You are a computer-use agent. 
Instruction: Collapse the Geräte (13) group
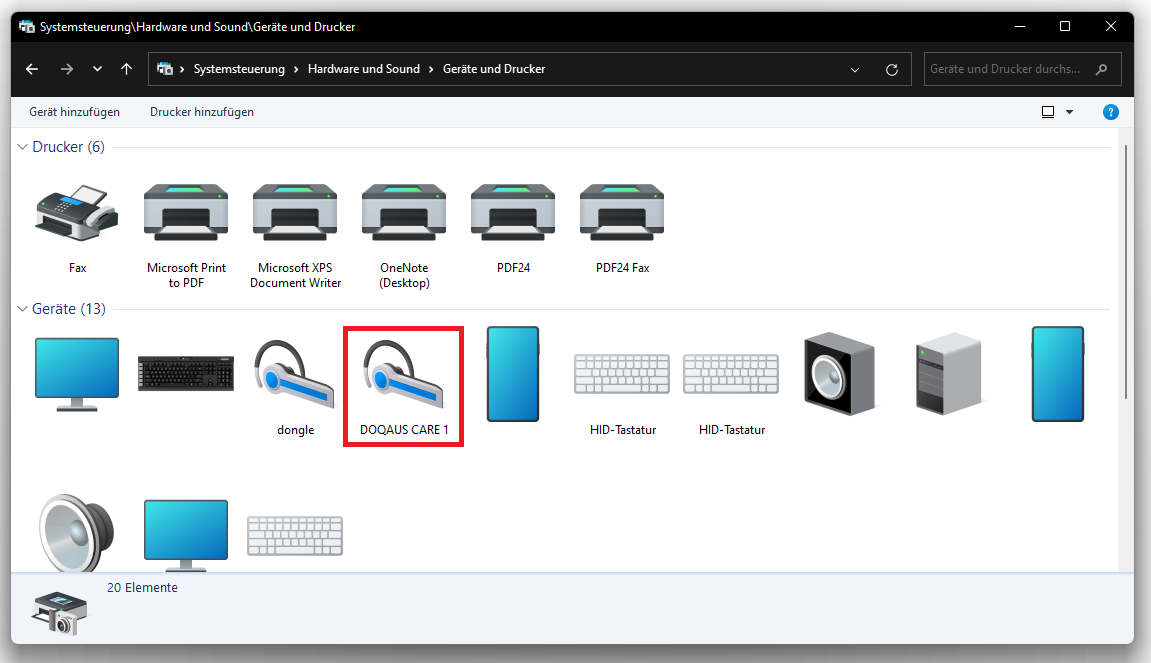click(x=23, y=310)
